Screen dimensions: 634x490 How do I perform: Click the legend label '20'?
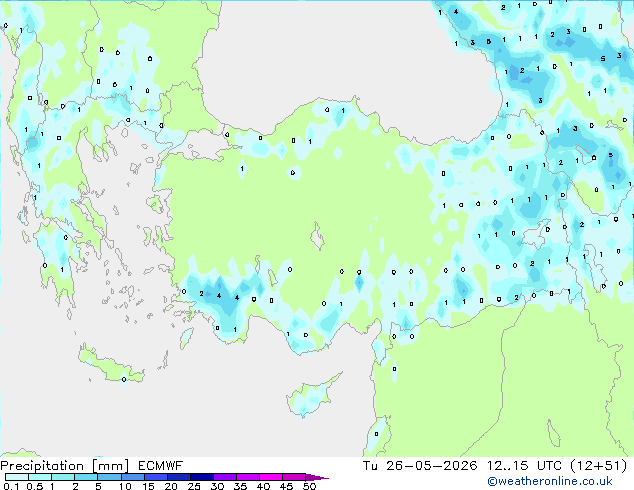[x=171, y=486]
